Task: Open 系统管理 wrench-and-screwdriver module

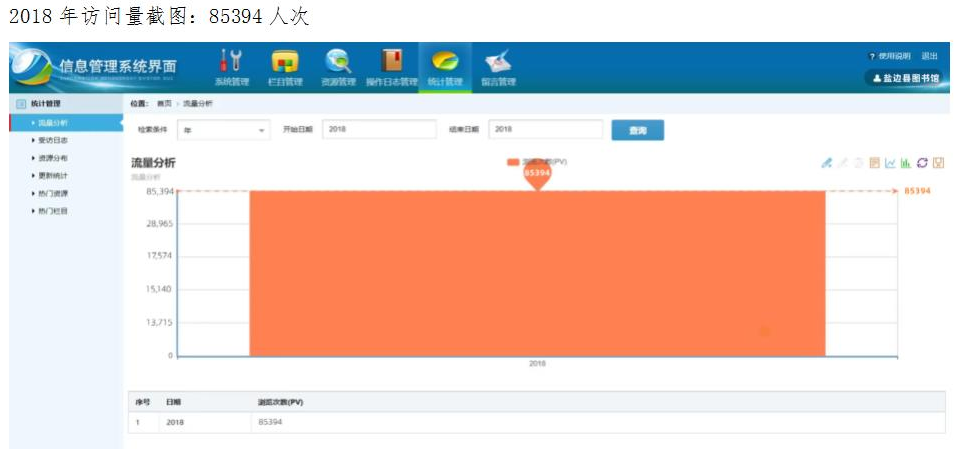Action: pos(231,67)
